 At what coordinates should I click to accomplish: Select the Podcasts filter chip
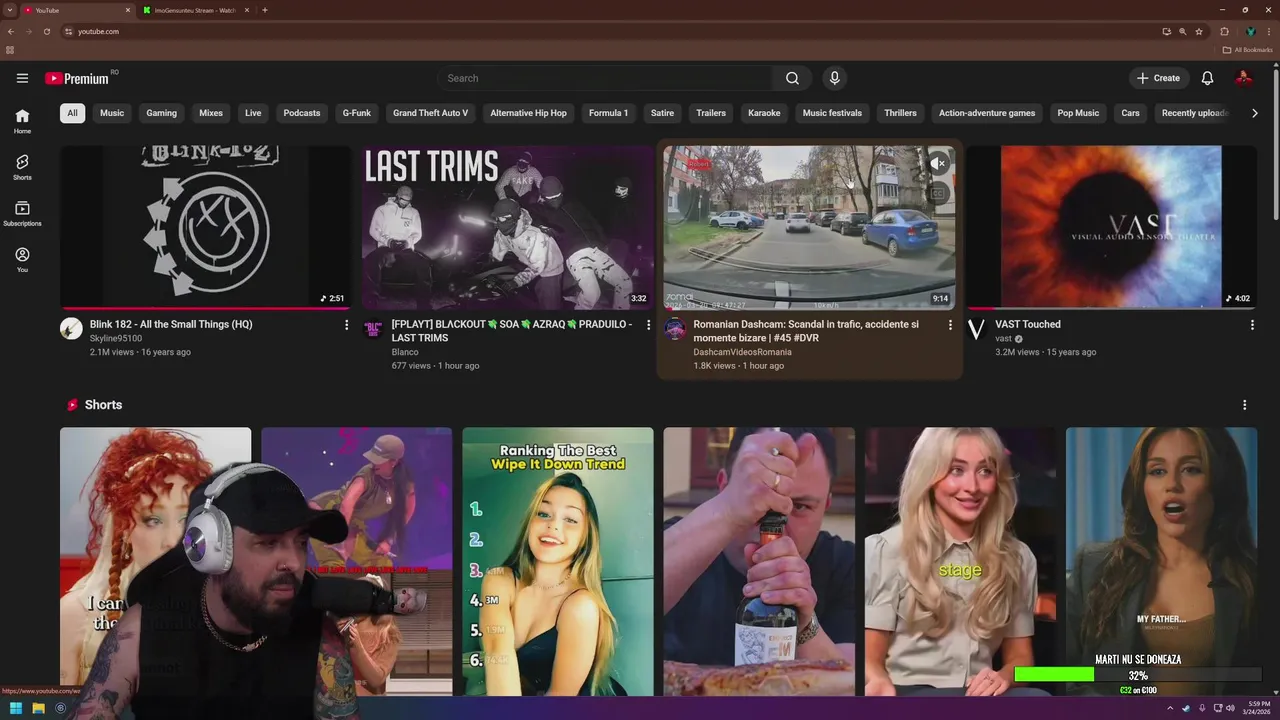pyautogui.click(x=302, y=113)
